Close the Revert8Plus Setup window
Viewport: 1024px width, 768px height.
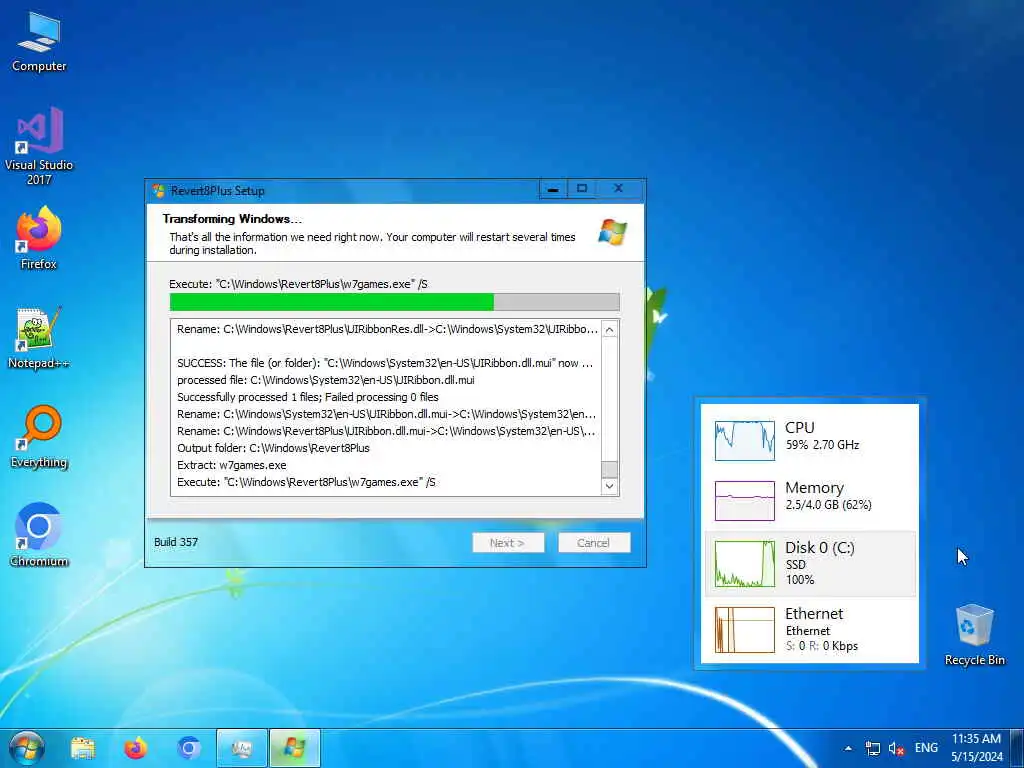[x=618, y=189]
